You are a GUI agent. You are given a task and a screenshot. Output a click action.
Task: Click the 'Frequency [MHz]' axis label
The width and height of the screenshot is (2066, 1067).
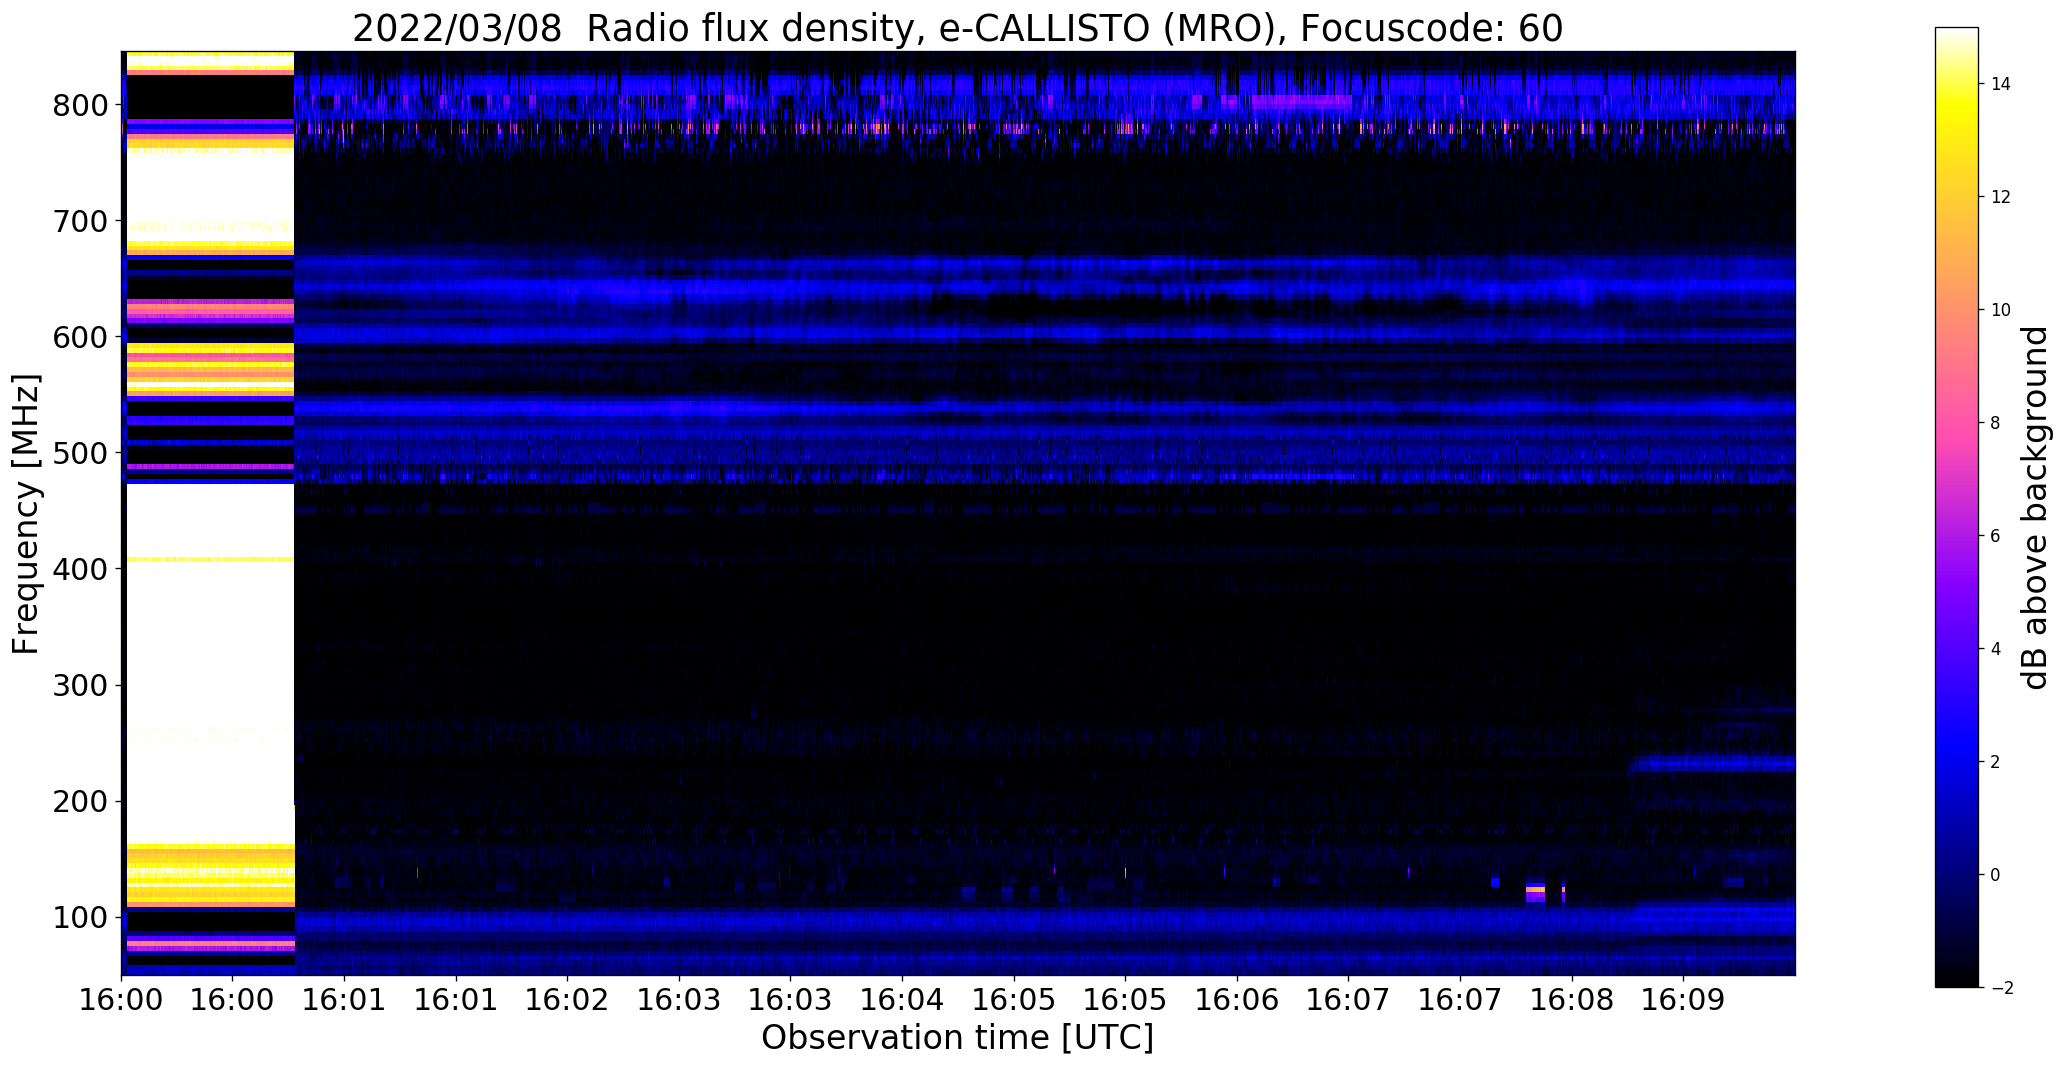(x=26, y=514)
